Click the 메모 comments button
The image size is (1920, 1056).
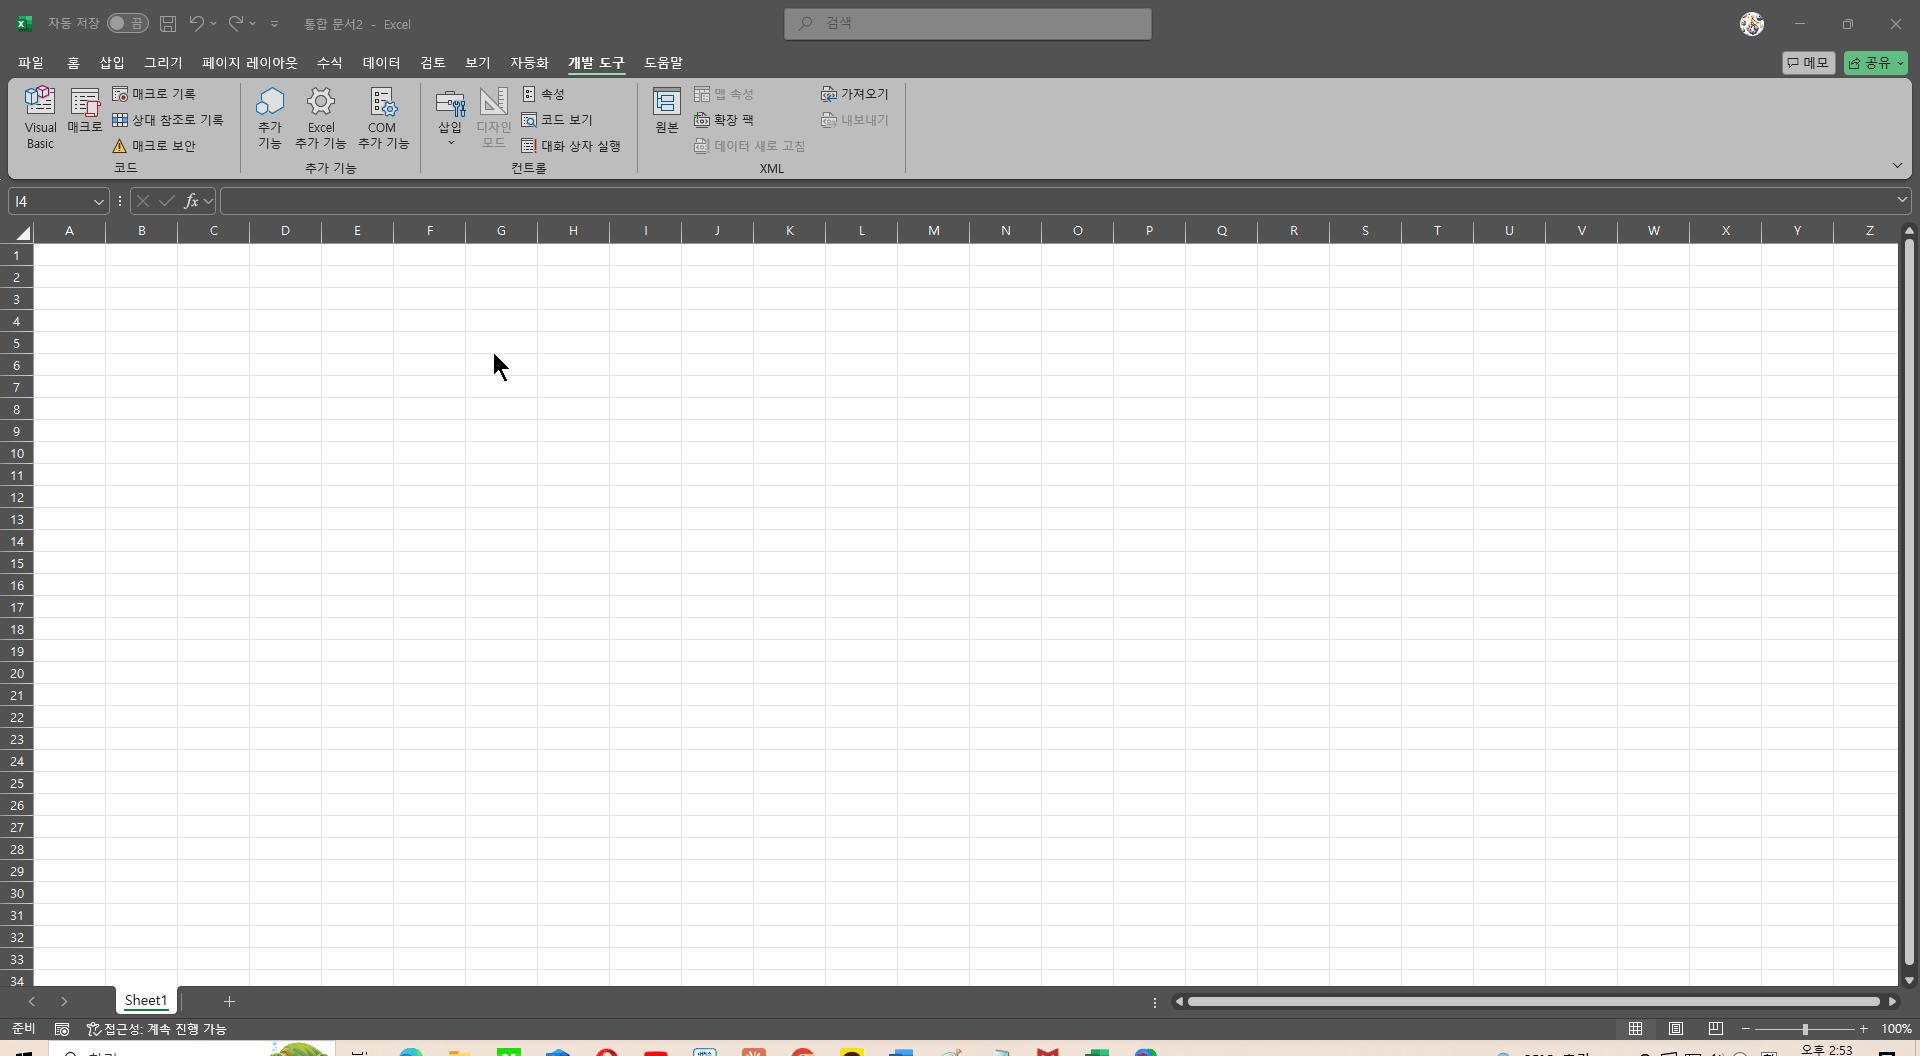(x=1808, y=63)
